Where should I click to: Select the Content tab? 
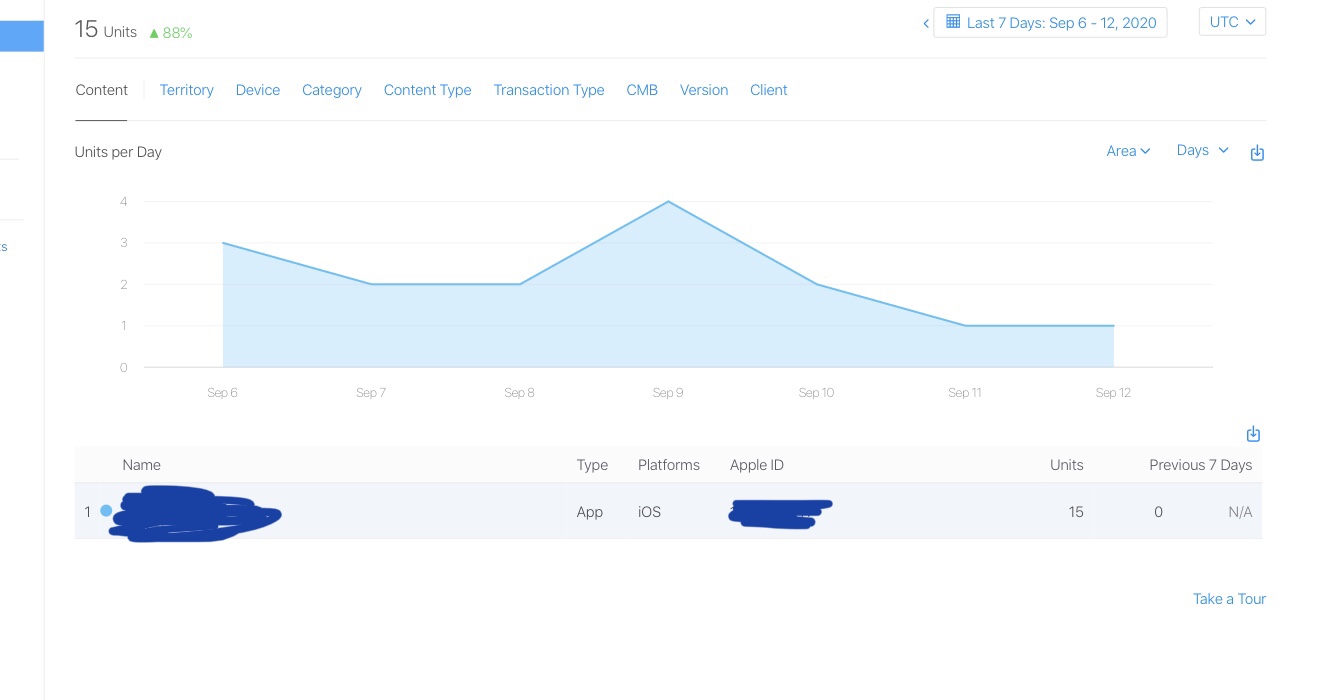[x=101, y=90]
